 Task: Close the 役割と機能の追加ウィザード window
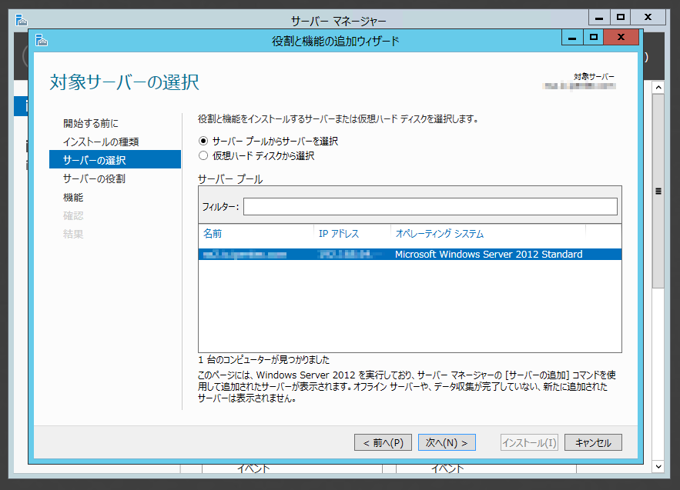pos(621,38)
